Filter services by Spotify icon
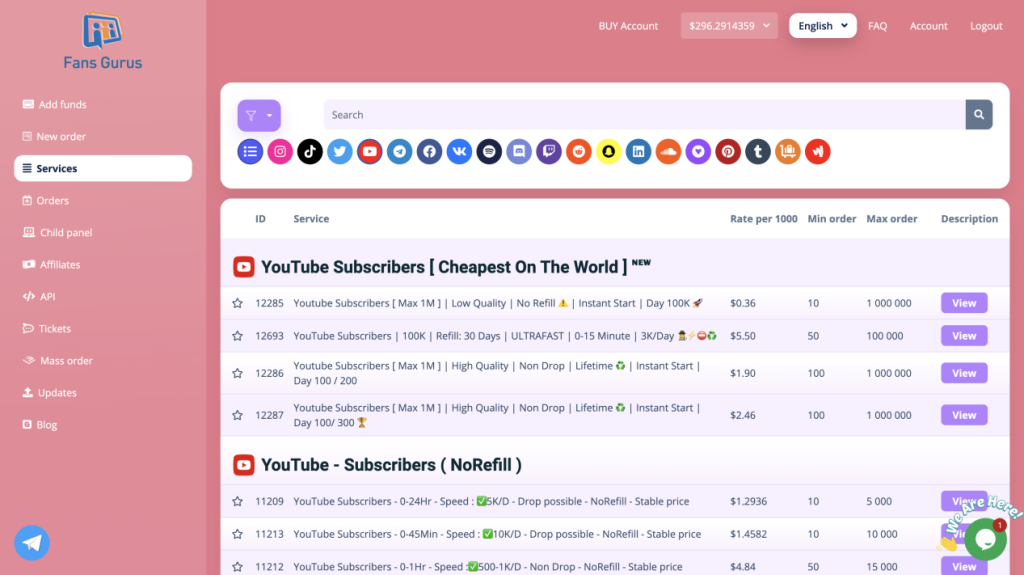 coord(489,152)
